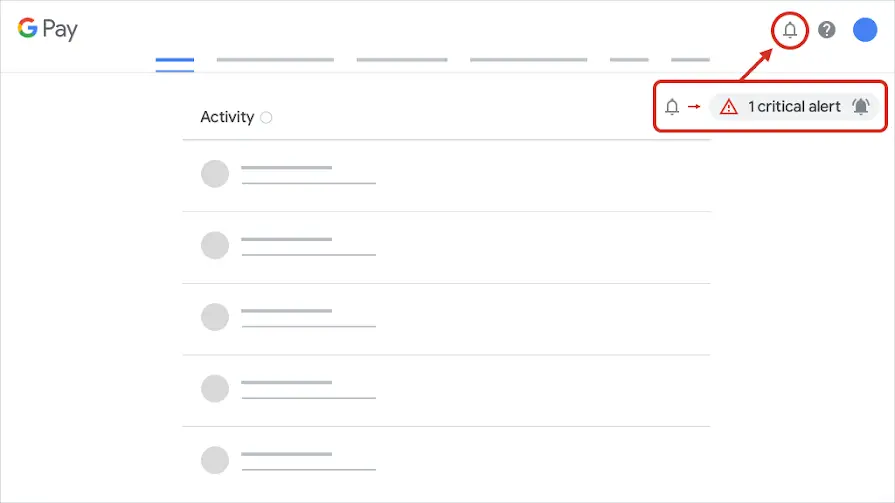
Task: Switch to the second tab placeholder
Action: click(x=275, y=60)
